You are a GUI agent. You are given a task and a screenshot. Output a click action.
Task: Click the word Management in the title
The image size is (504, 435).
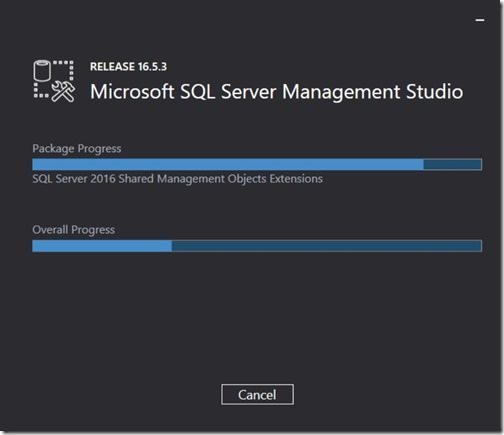tap(341, 93)
